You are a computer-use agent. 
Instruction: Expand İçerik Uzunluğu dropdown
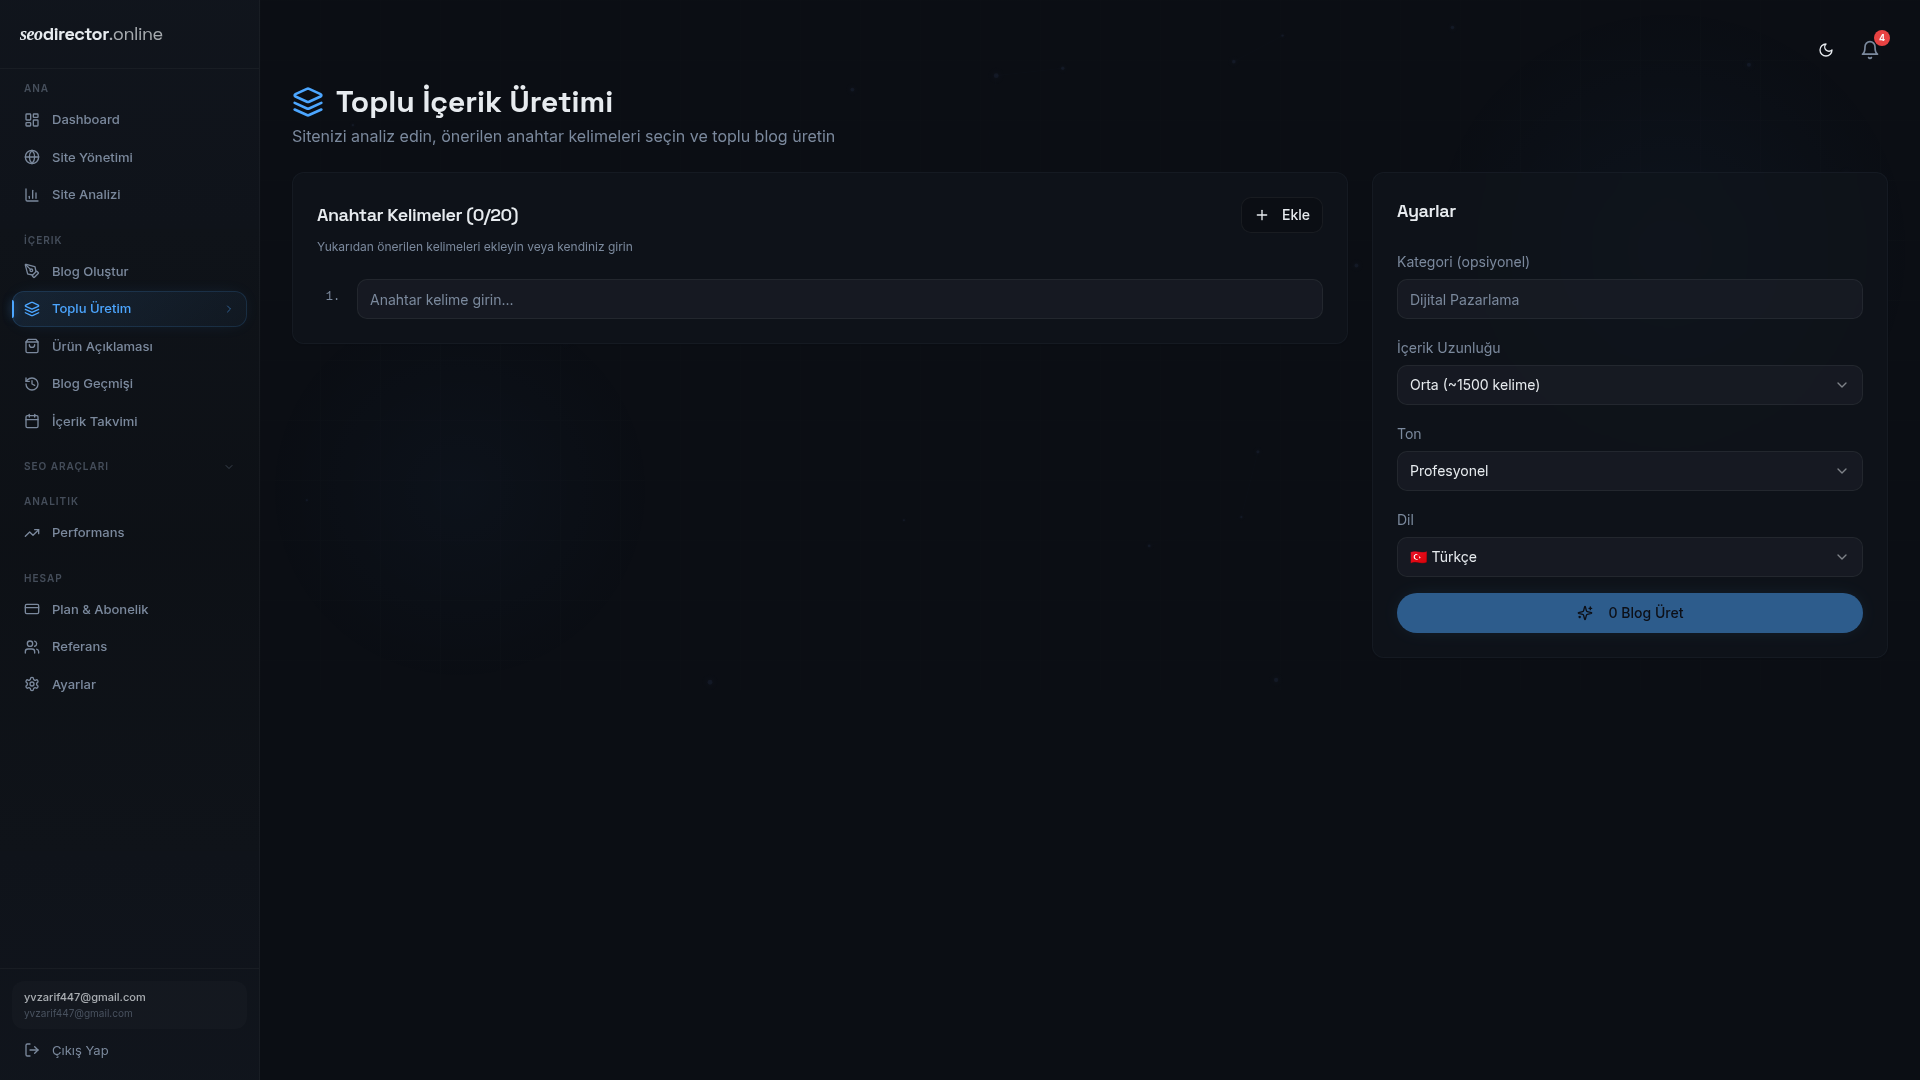click(x=1629, y=385)
